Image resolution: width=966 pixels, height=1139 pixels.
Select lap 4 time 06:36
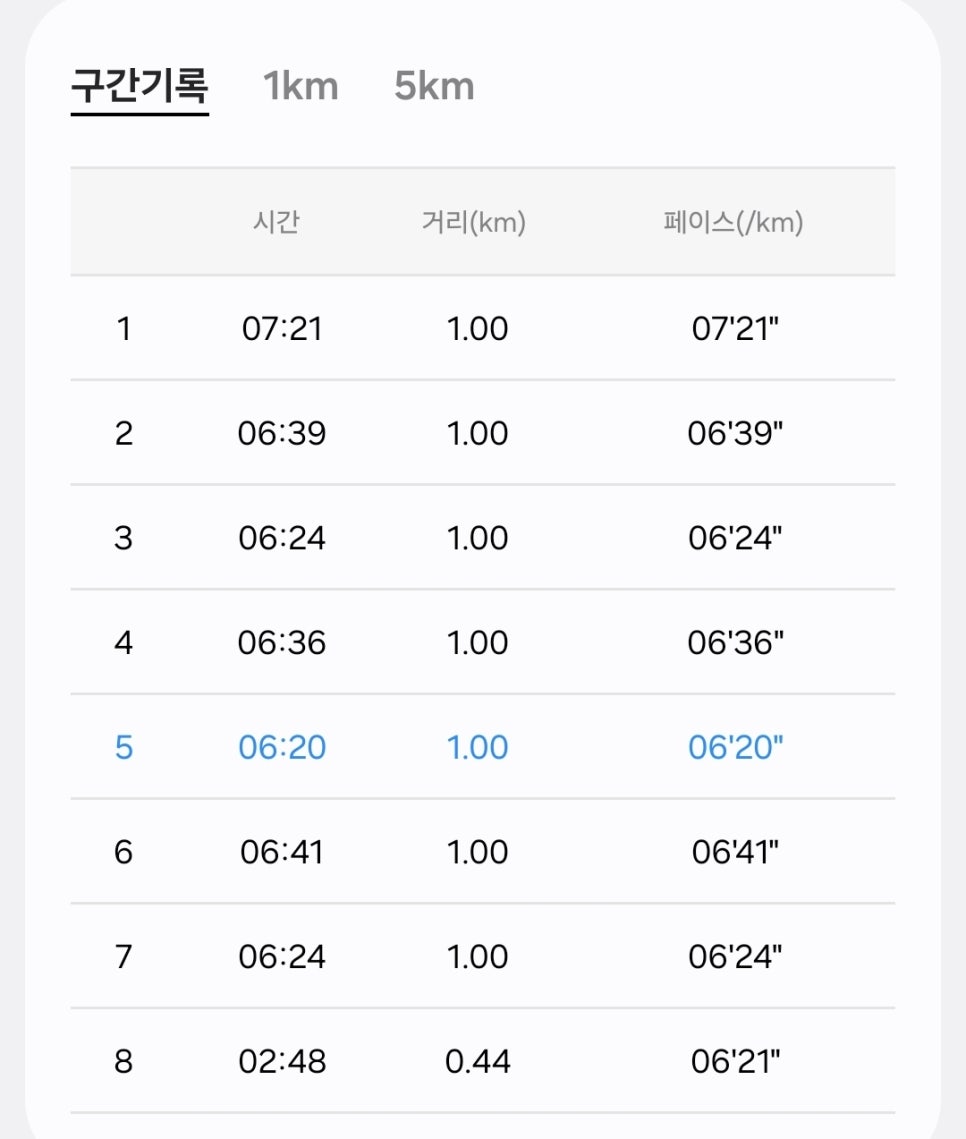pyautogui.click(x=282, y=642)
